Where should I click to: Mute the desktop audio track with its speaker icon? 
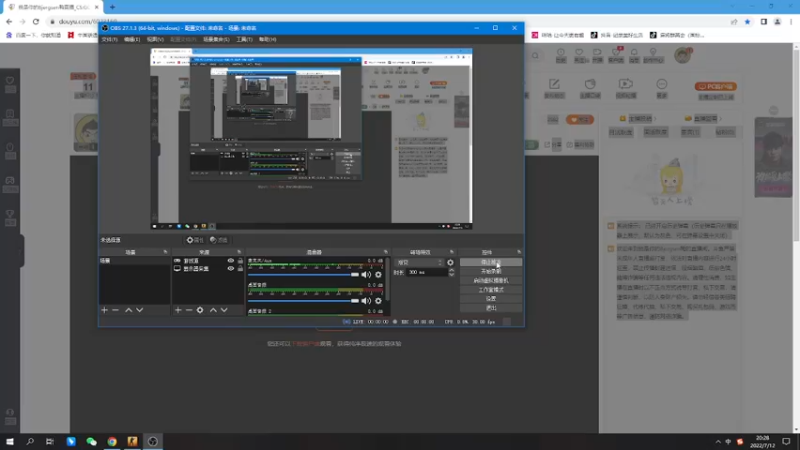(x=366, y=301)
